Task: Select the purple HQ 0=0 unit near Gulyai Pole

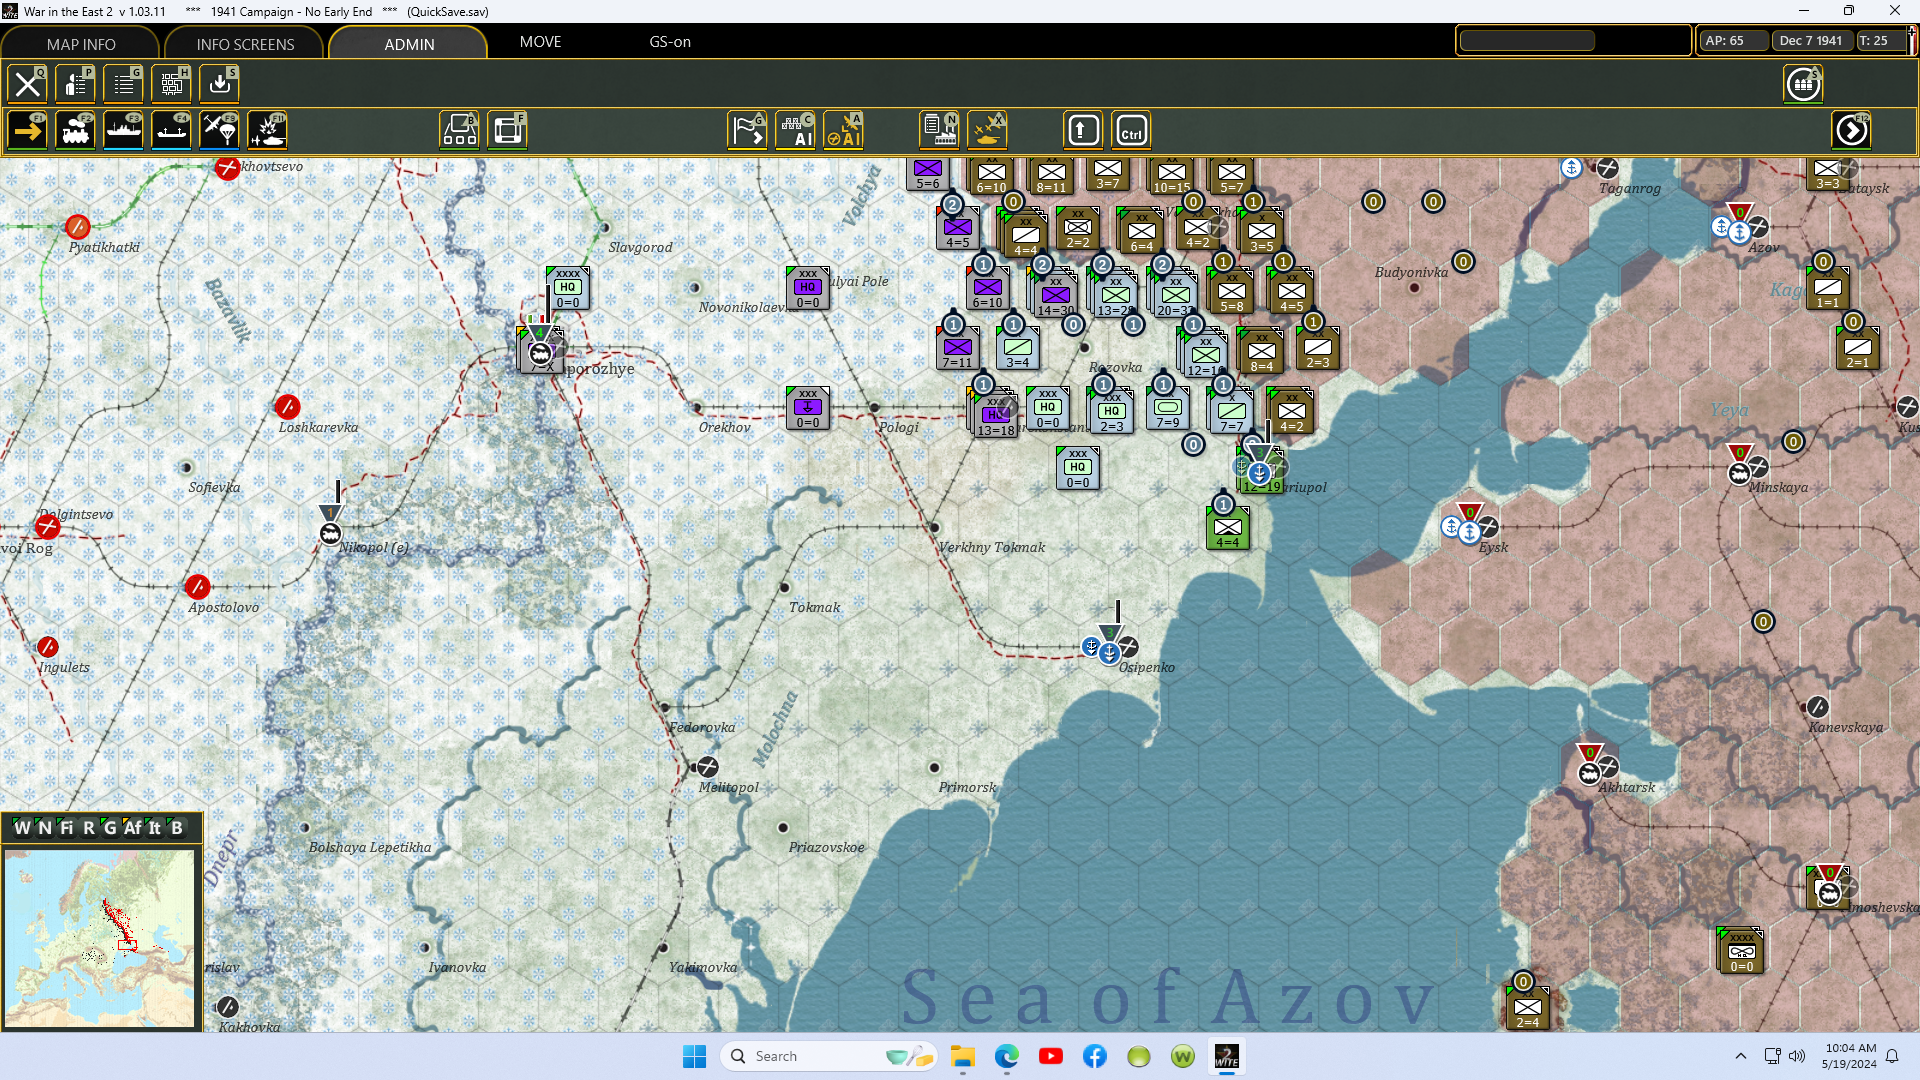Action: [x=807, y=289]
